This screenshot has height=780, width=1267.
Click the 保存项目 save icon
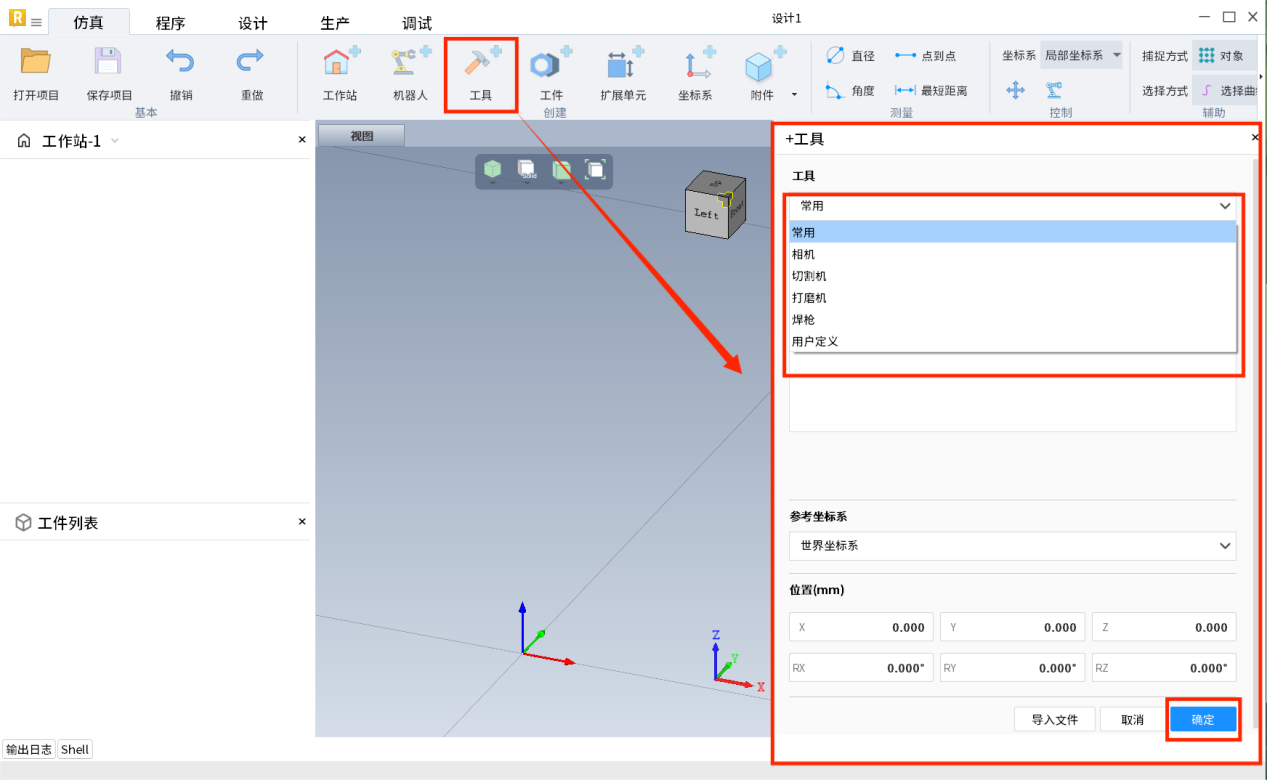coord(108,63)
